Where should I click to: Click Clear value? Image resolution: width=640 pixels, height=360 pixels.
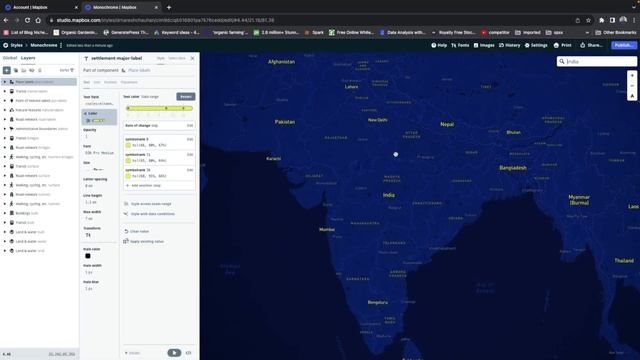click(x=137, y=231)
